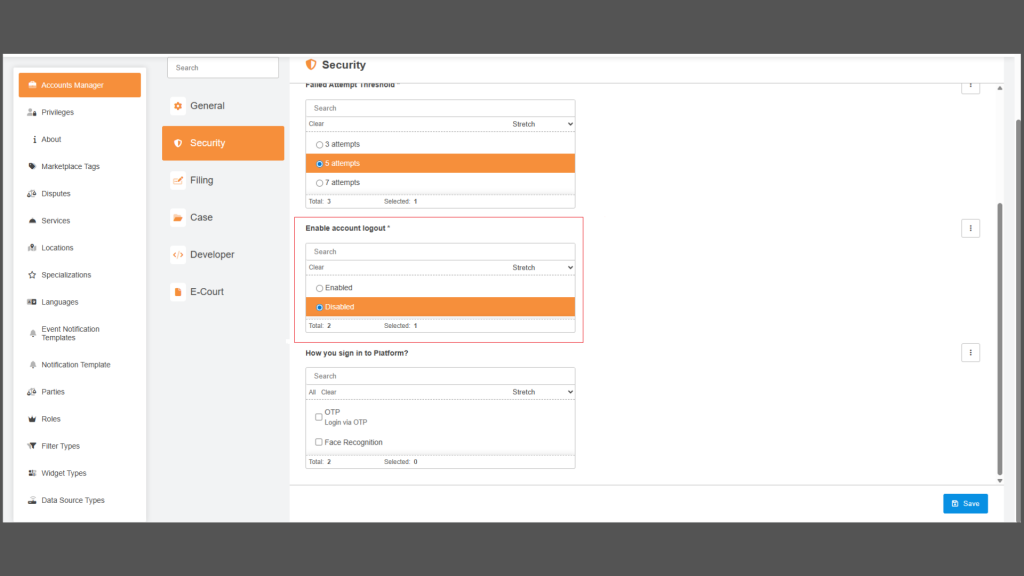1024x576 pixels.
Task: Open Stretch dropdown in Failed Attempt Threshold
Action: pyautogui.click(x=542, y=124)
